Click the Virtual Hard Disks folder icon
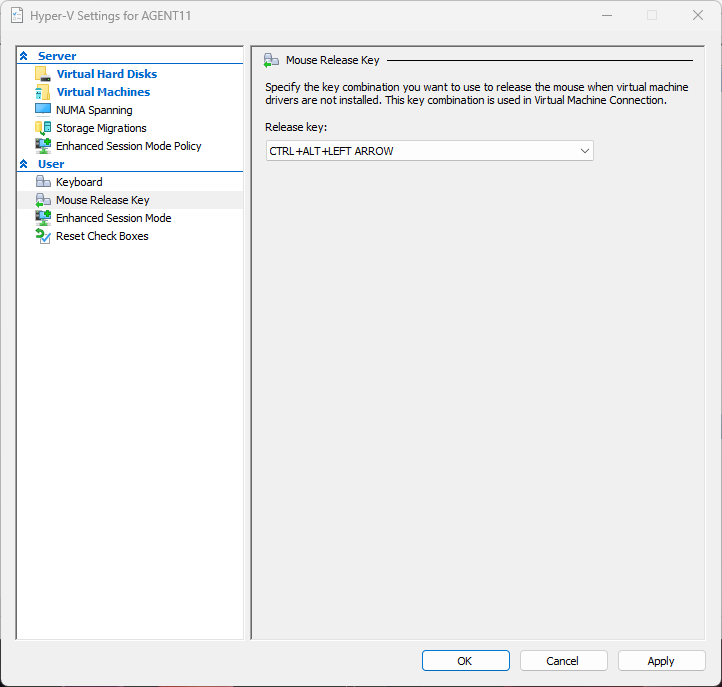The width and height of the screenshot is (722, 687). [x=42, y=74]
